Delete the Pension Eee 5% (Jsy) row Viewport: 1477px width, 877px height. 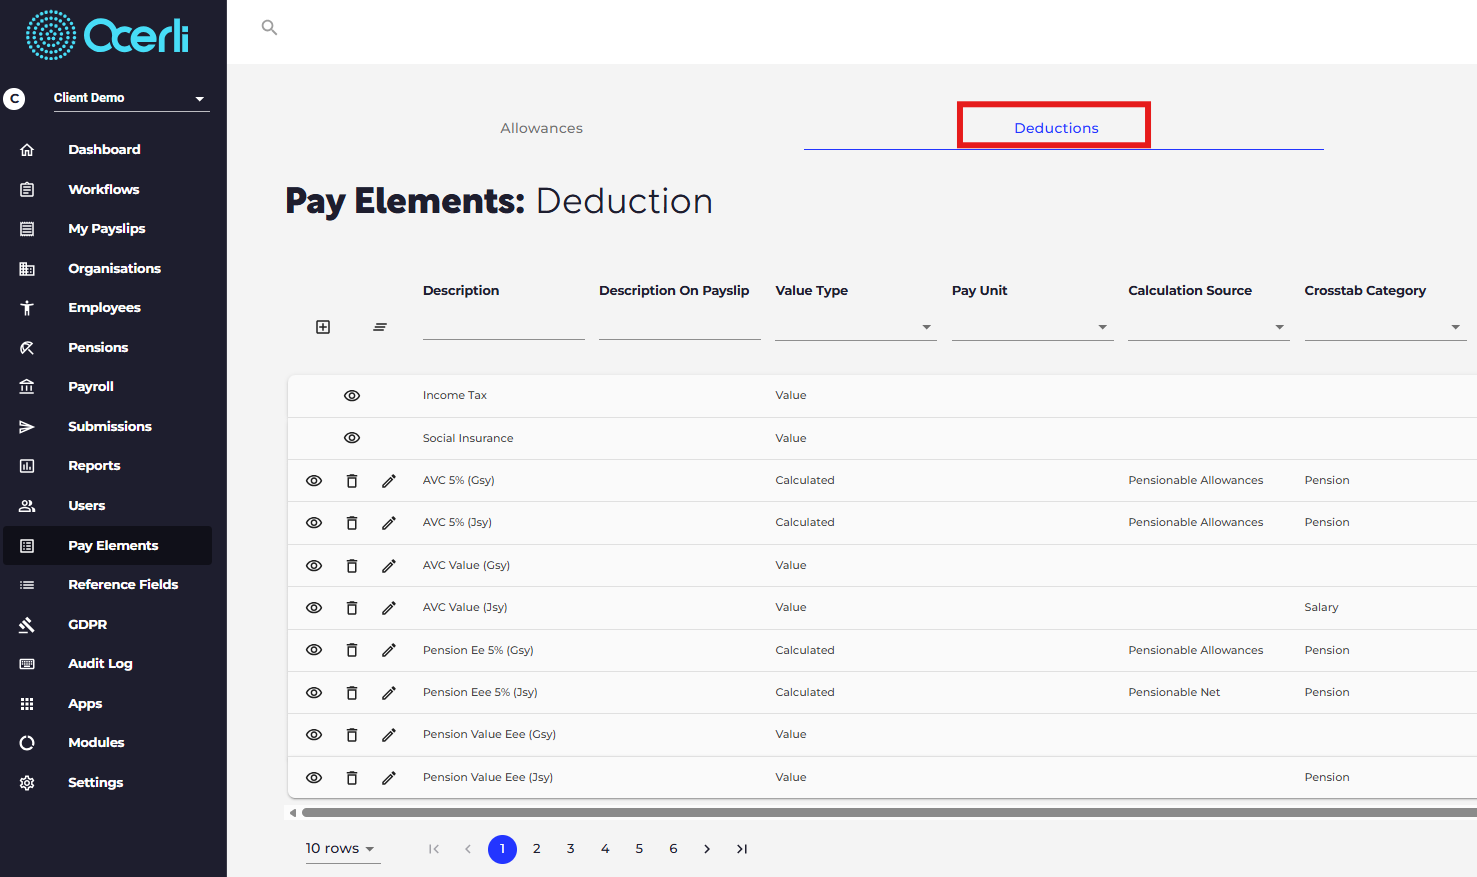352,693
